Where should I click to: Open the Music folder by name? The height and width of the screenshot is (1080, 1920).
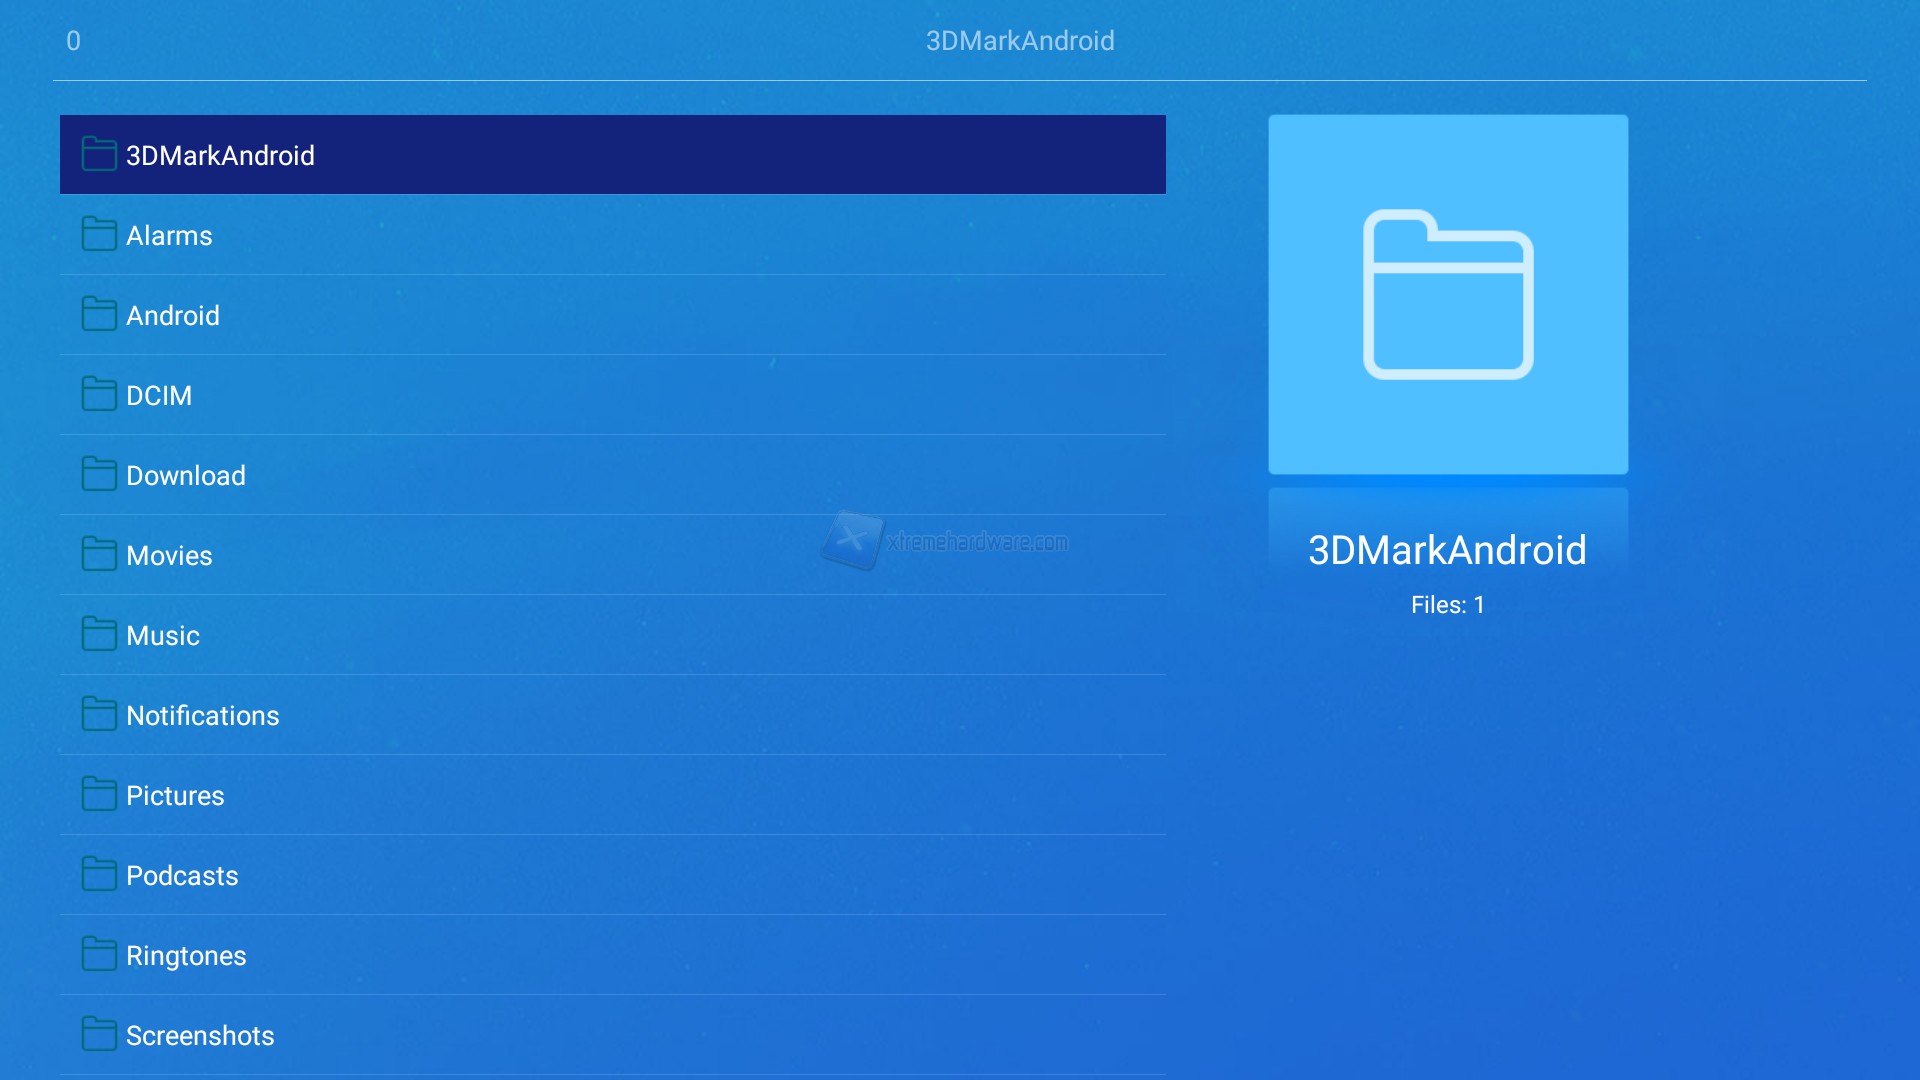click(163, 636)
